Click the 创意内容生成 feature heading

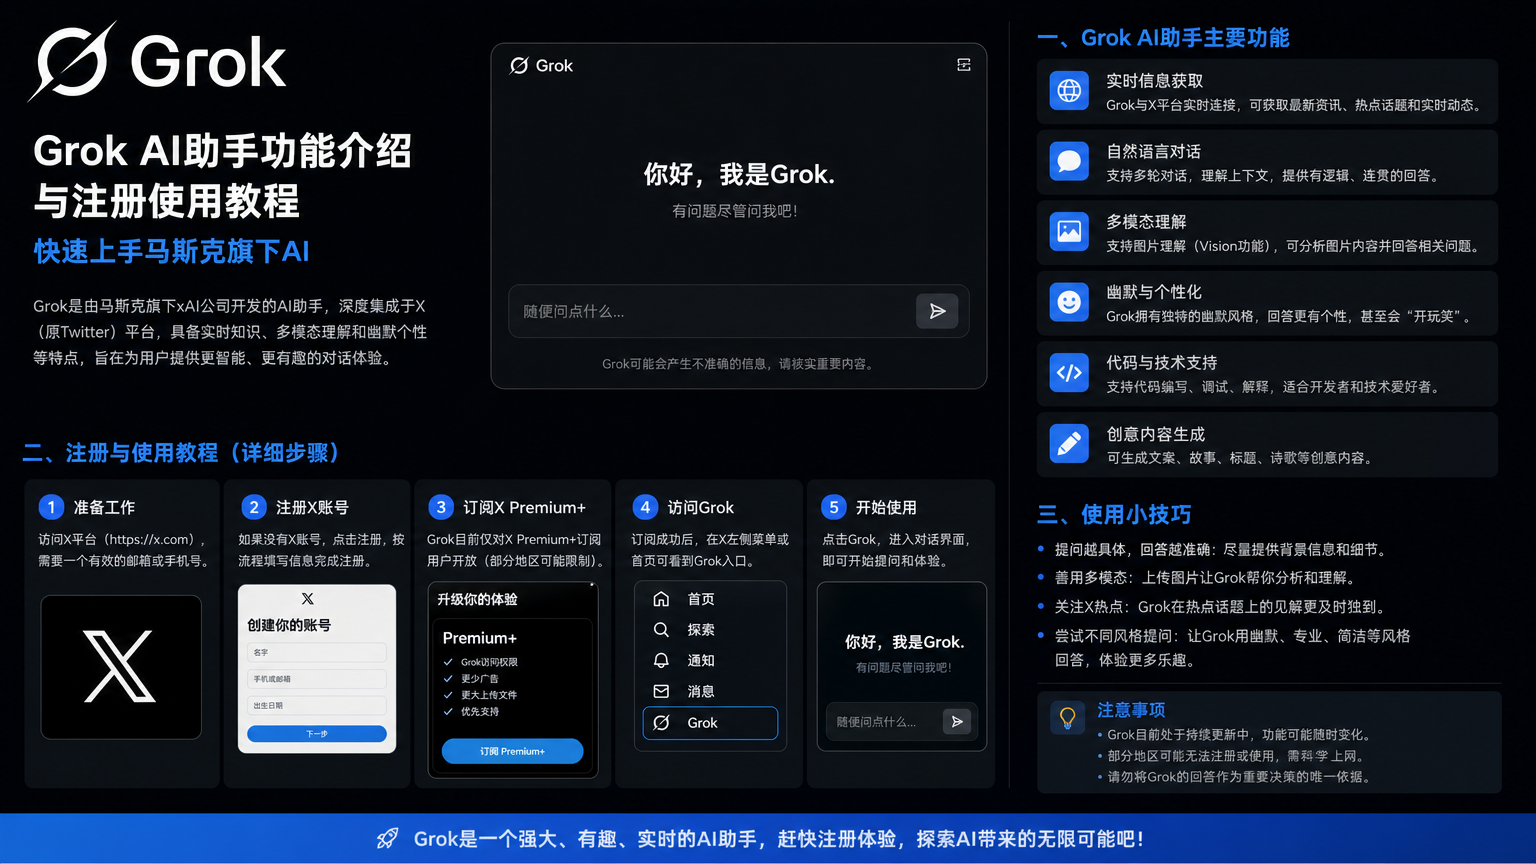(x=1155, y=435)
